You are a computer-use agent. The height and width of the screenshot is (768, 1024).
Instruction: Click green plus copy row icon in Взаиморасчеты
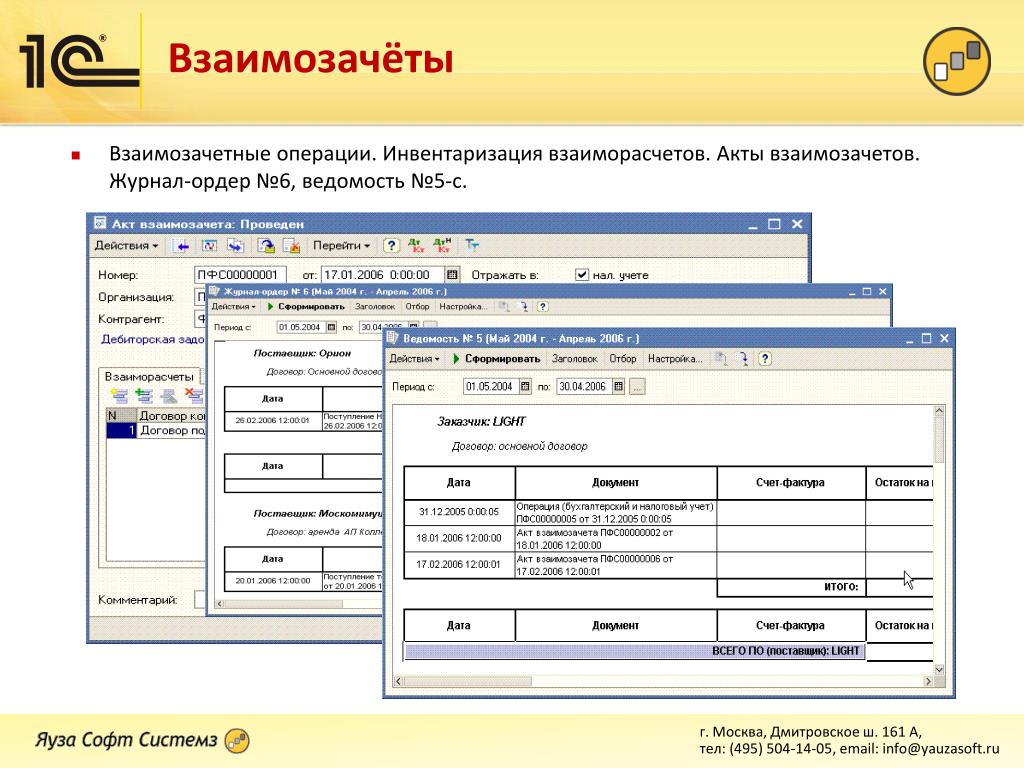(144, 396)
